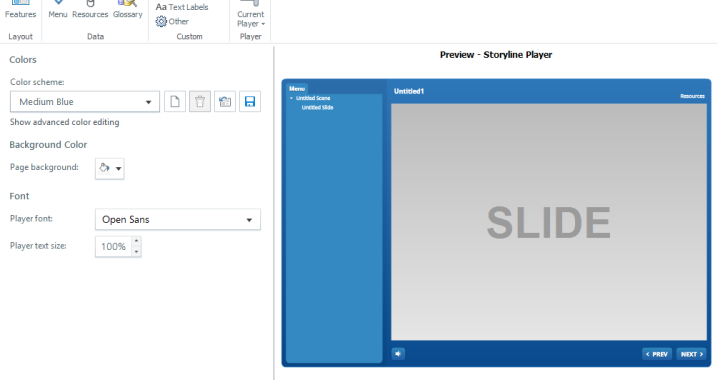The height and width of the screenshot is (380, 720).
Task: Click the reset color scheme icon
Action: pyautogui.click(x=225, y=101)
